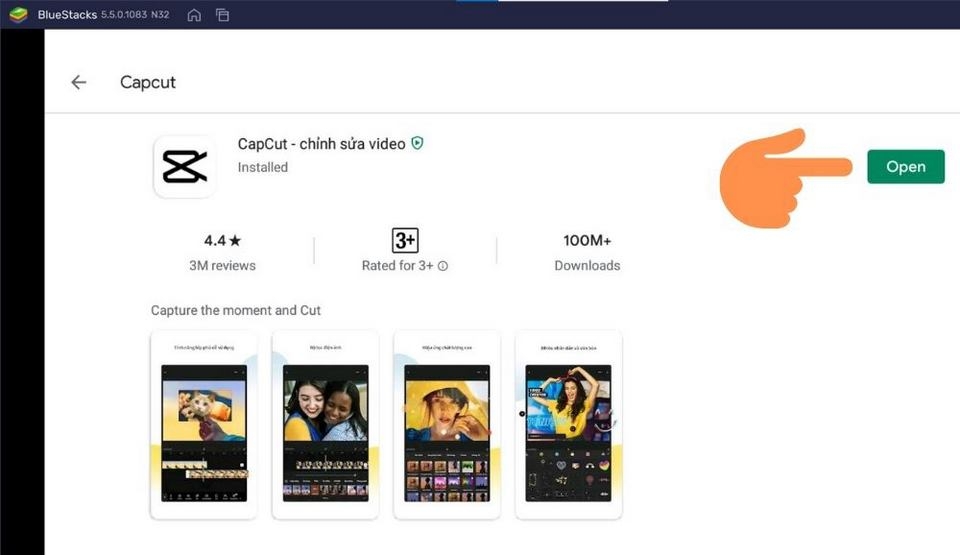960x555 pixels.
Task: Click the BlueStacks logo icon
Action: (18, 14)
